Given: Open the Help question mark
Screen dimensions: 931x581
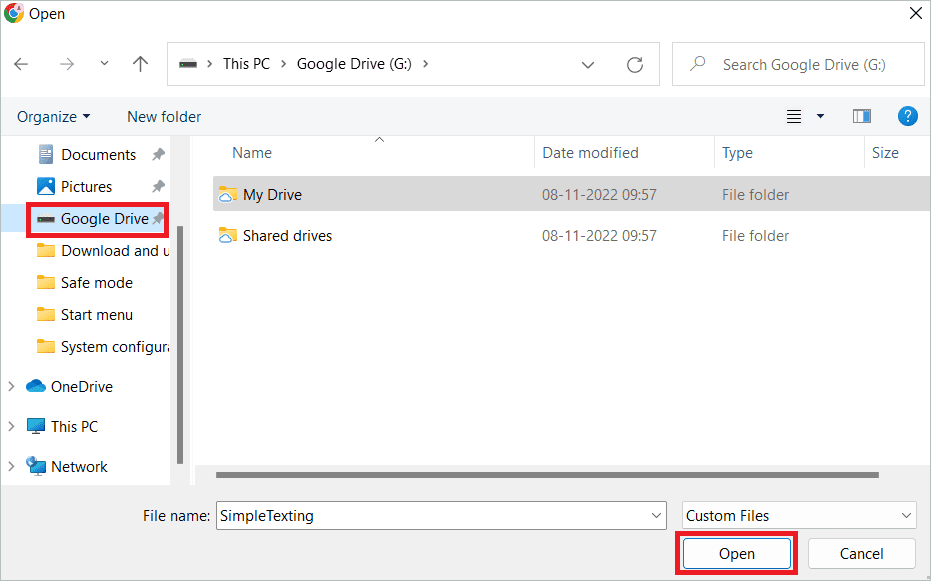Looking at the screenshot, I should pyautogui.click(x=907, y=116).
